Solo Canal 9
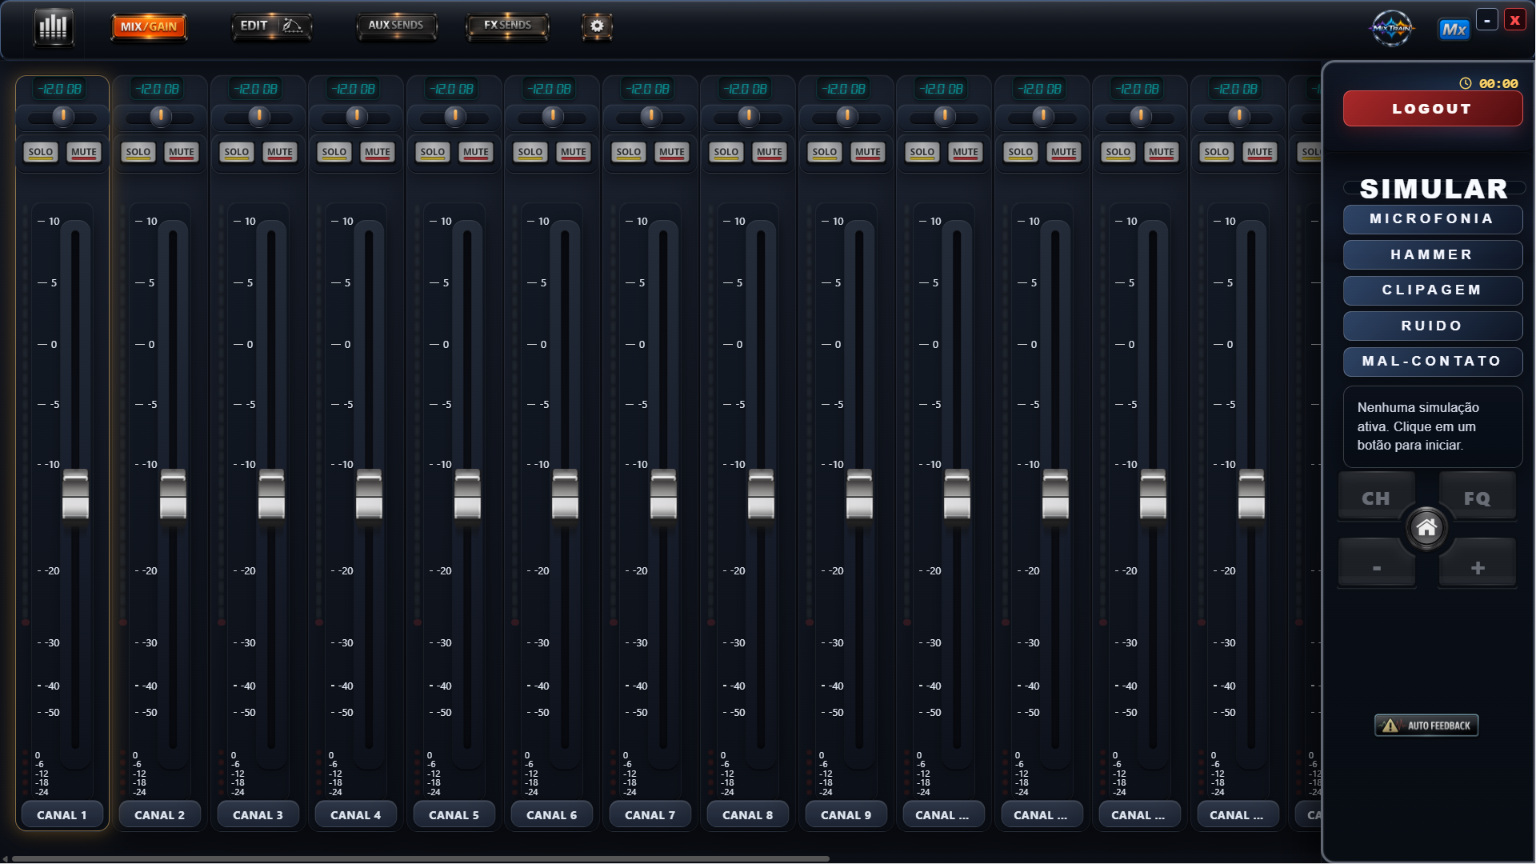 click(x=825, y=152)
